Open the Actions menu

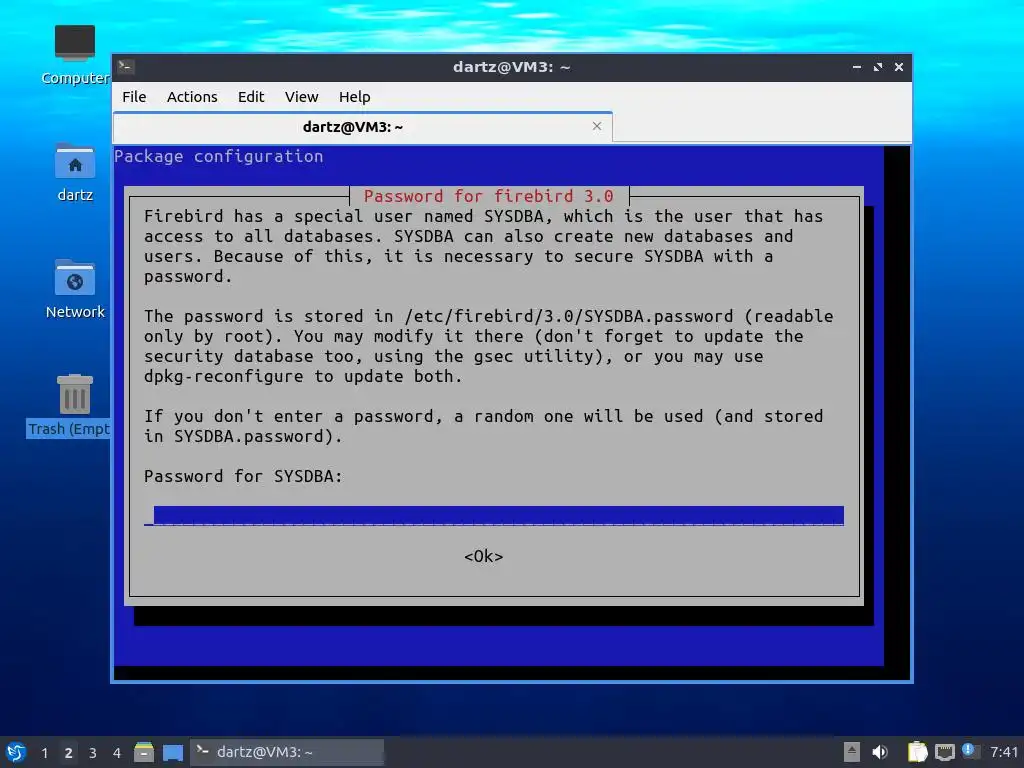192,97
